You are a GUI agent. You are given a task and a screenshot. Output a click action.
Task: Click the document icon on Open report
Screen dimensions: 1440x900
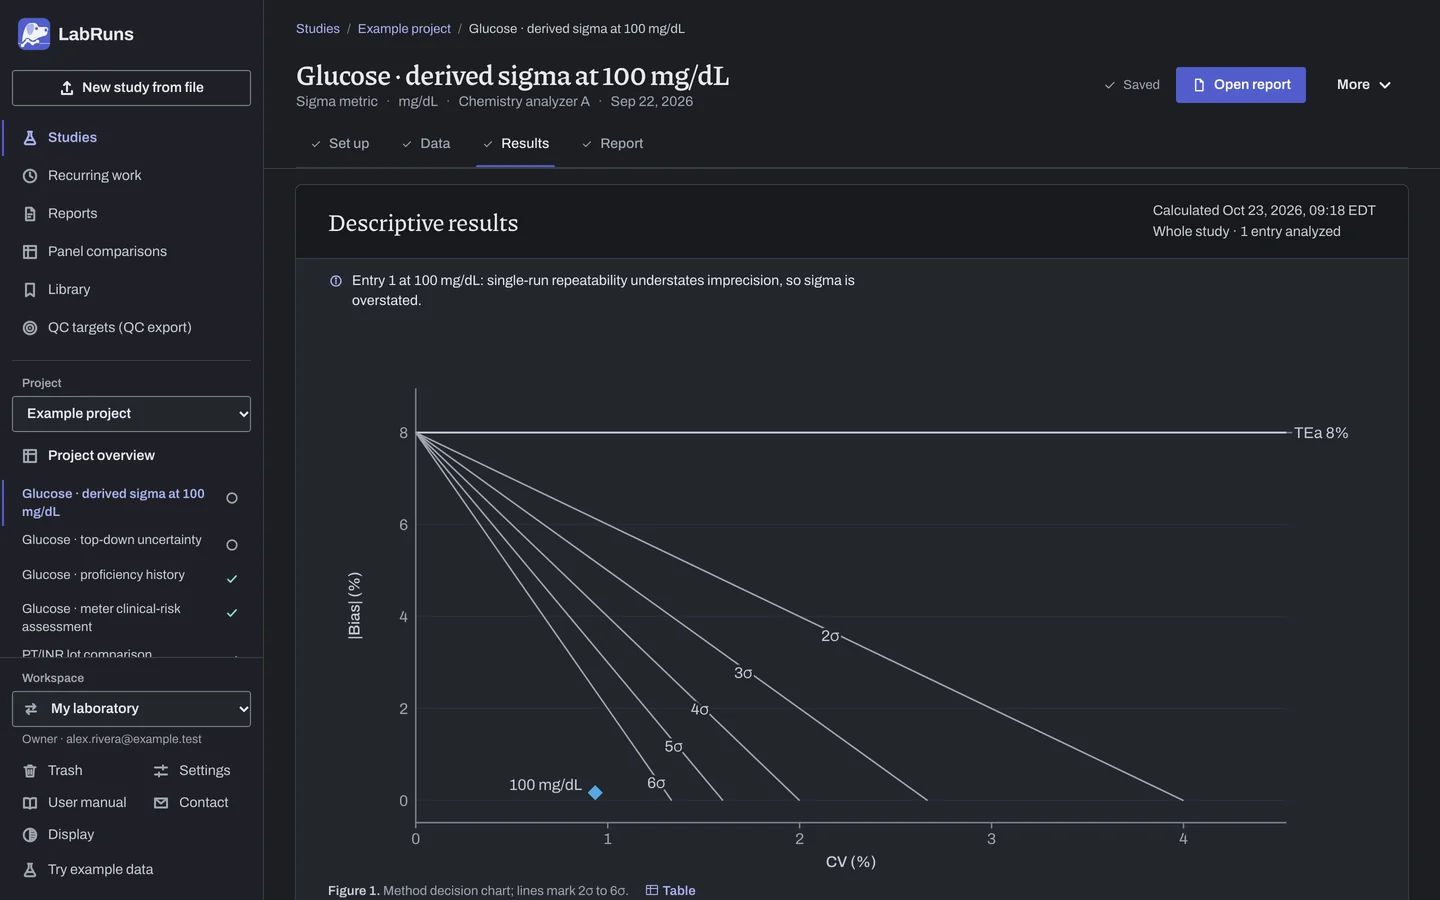point(1199,85)
